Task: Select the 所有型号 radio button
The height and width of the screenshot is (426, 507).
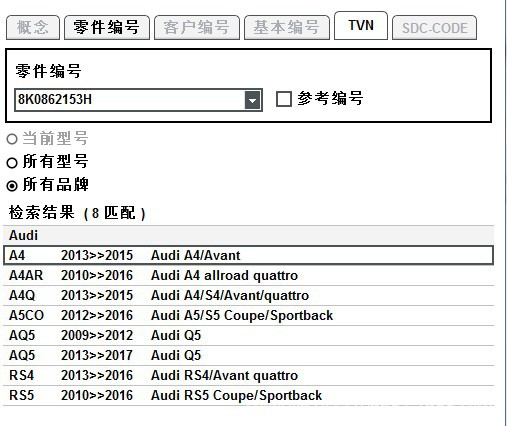Action: click(12, 163)
